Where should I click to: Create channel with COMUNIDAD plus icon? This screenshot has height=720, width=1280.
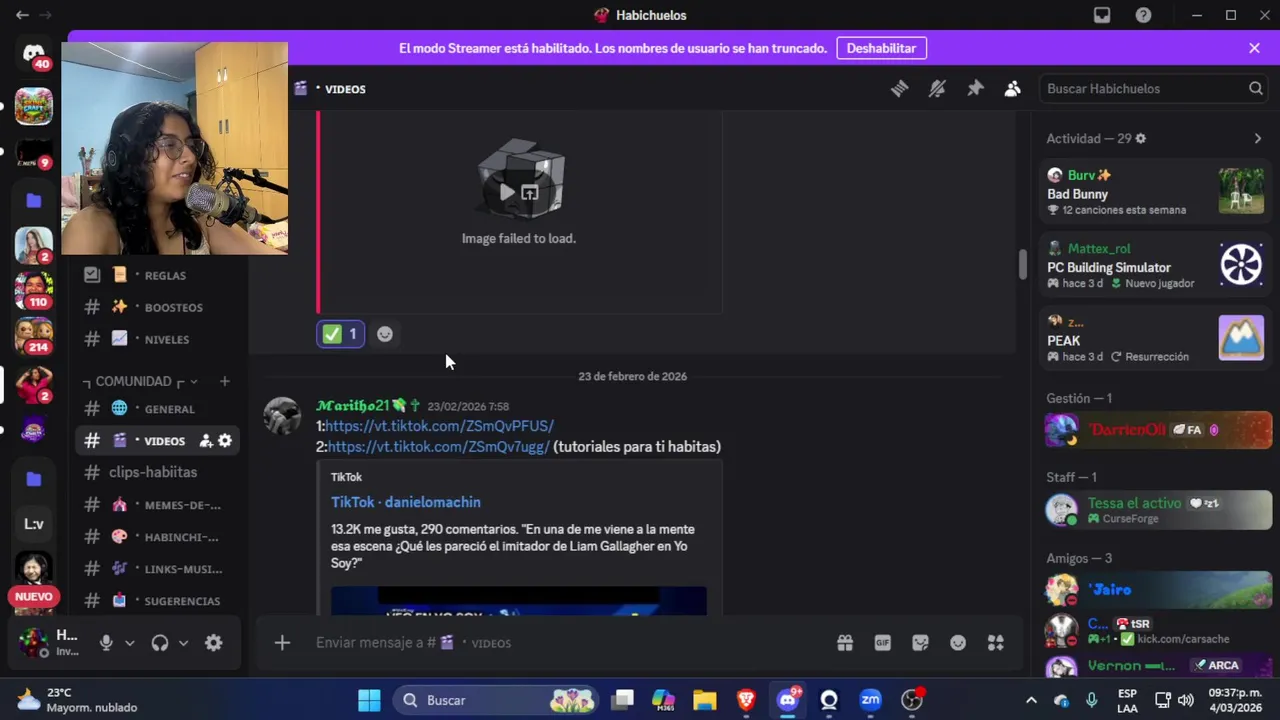pos(224,381)
